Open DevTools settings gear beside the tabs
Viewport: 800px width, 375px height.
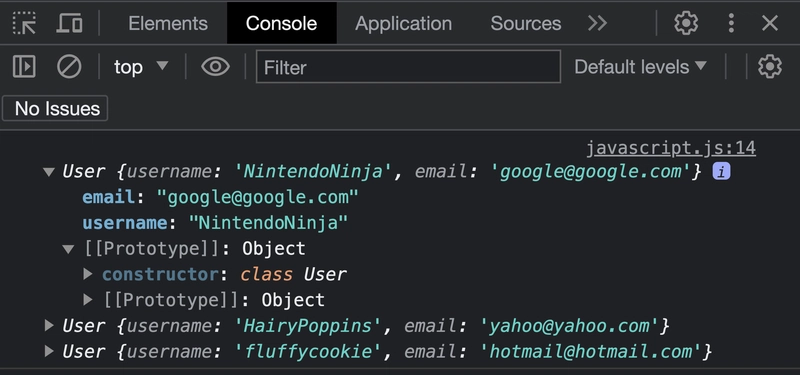pos(686,23)
